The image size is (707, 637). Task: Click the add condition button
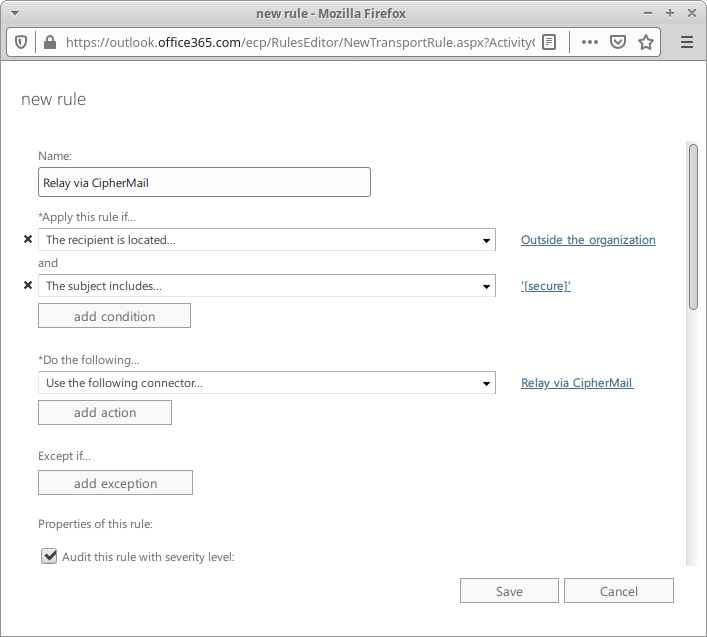tap(115, 316)
